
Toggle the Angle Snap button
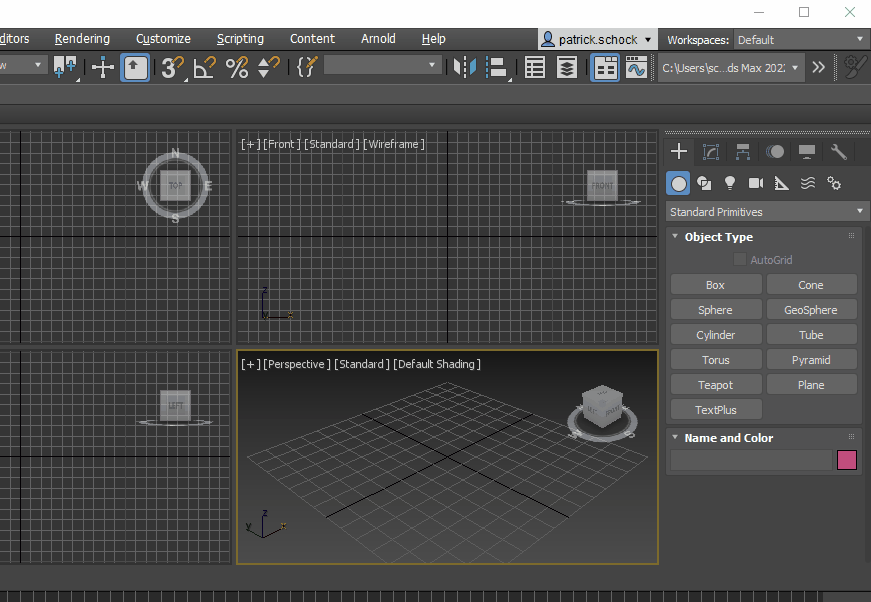click(204, 67)
